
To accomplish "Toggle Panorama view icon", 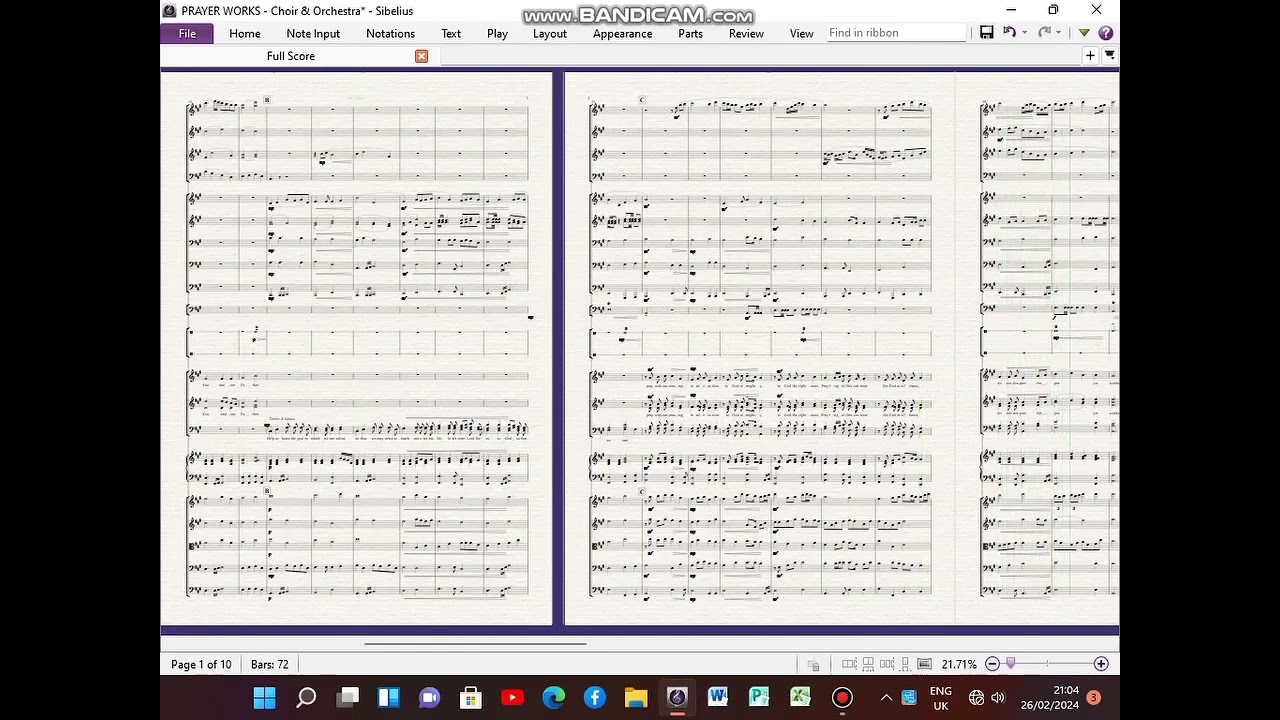I will point(924,664).
